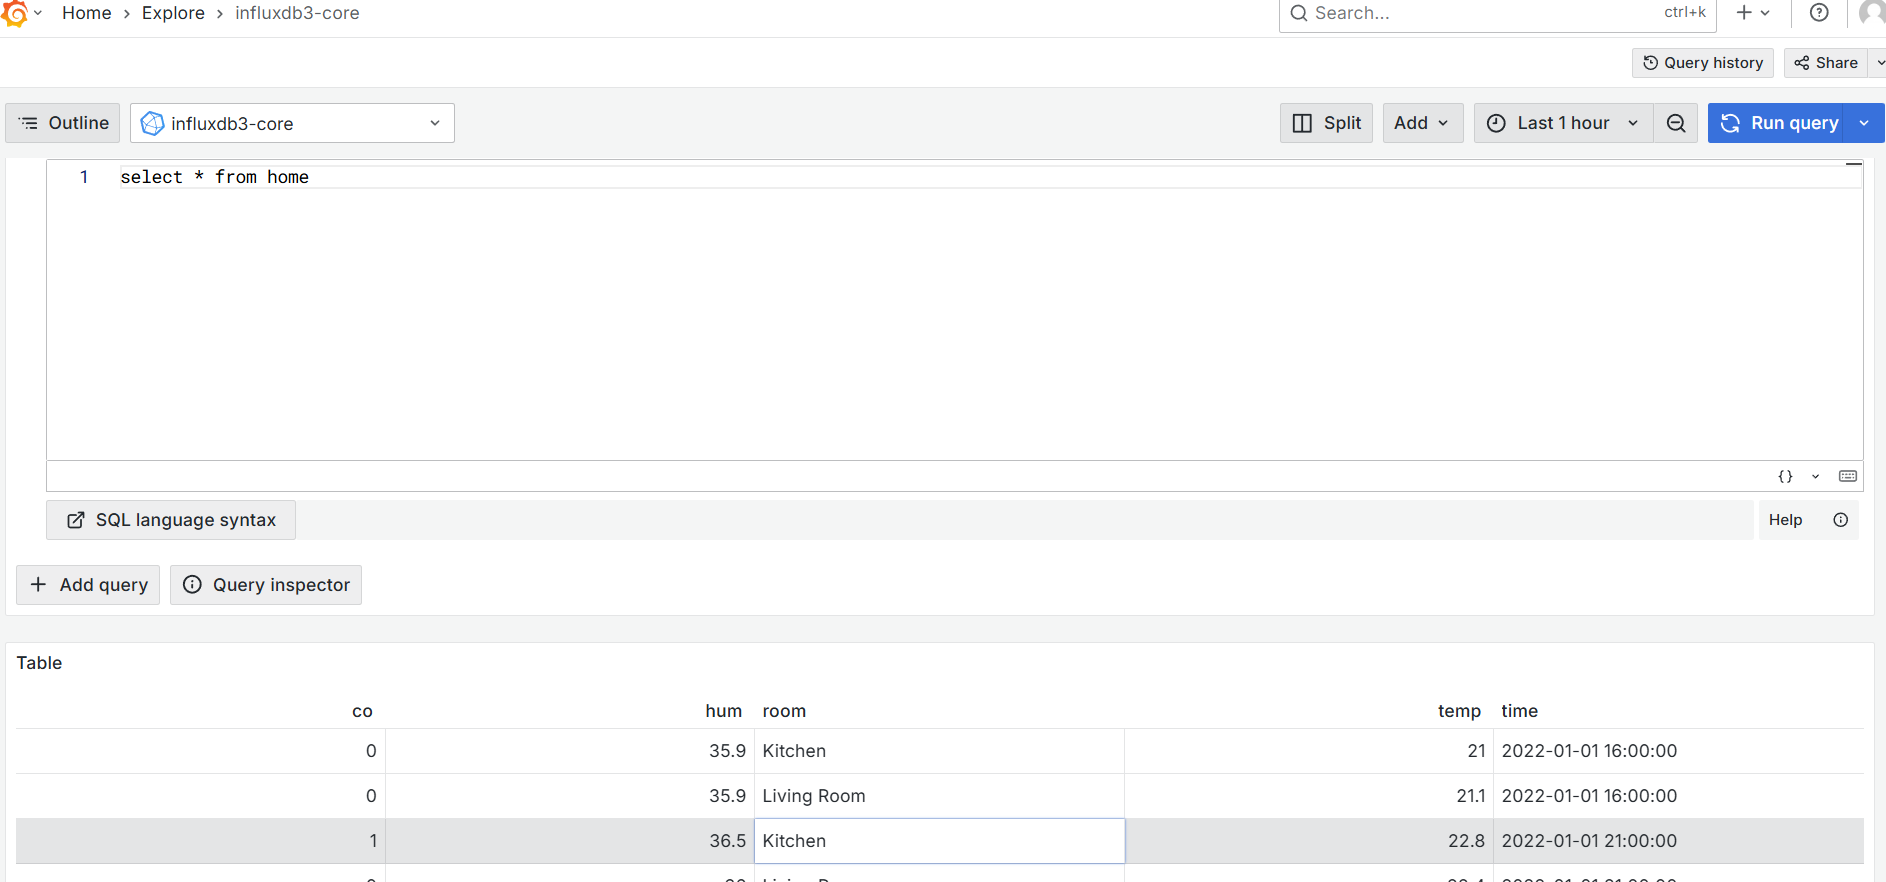Select the hum value 36.5
1886x882 pixels.
pyautogui.click(x=570, y=841)
